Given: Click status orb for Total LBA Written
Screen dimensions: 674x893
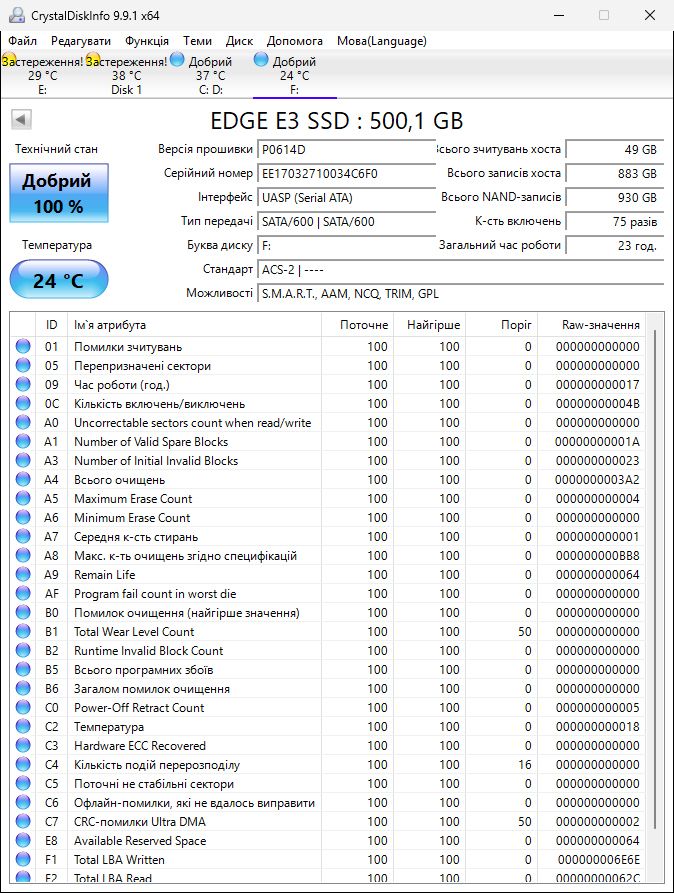Looking at the screenshot, I should tap(23, 859).
